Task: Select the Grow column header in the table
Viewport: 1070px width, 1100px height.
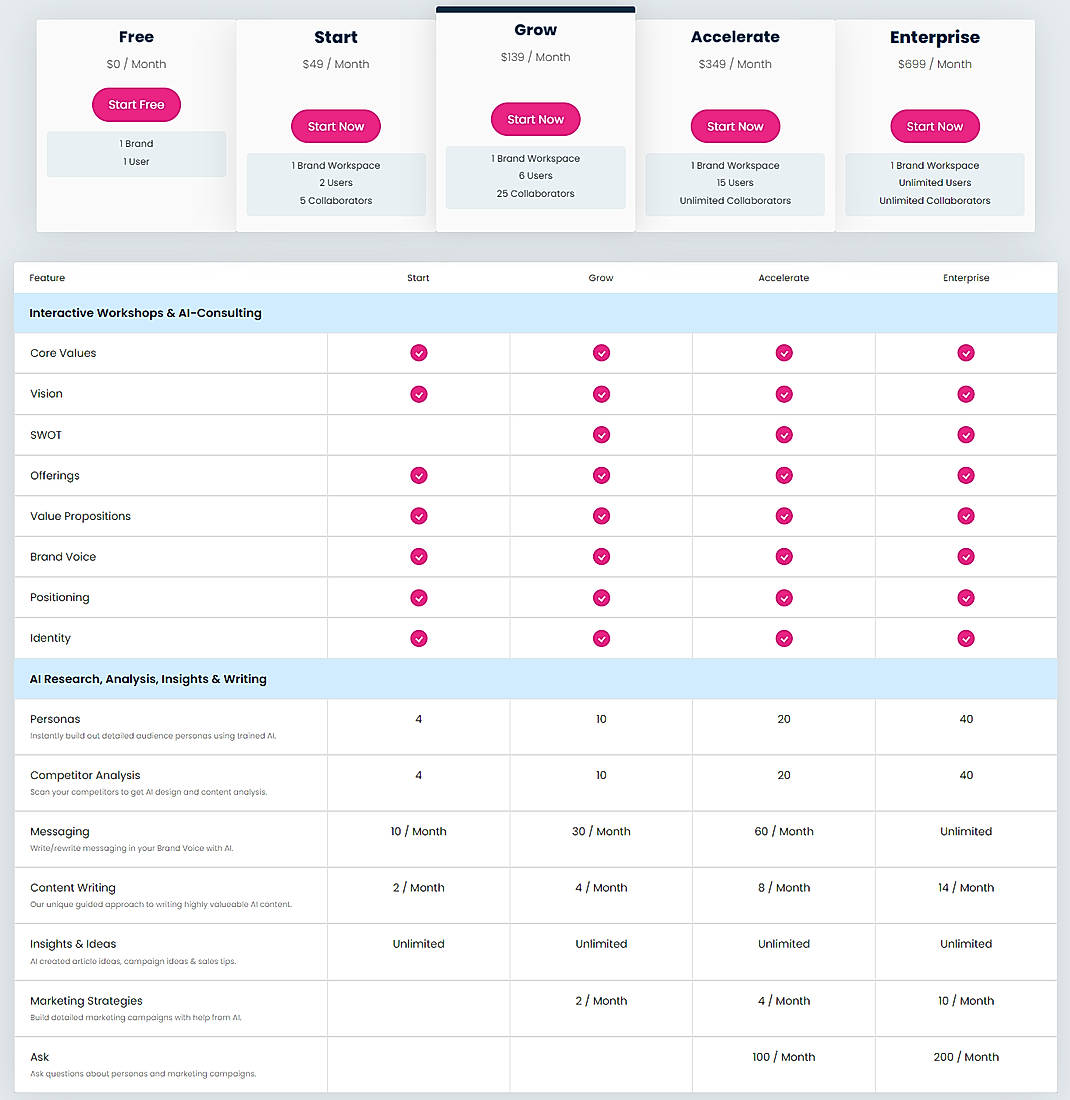Action: [601, 278]
